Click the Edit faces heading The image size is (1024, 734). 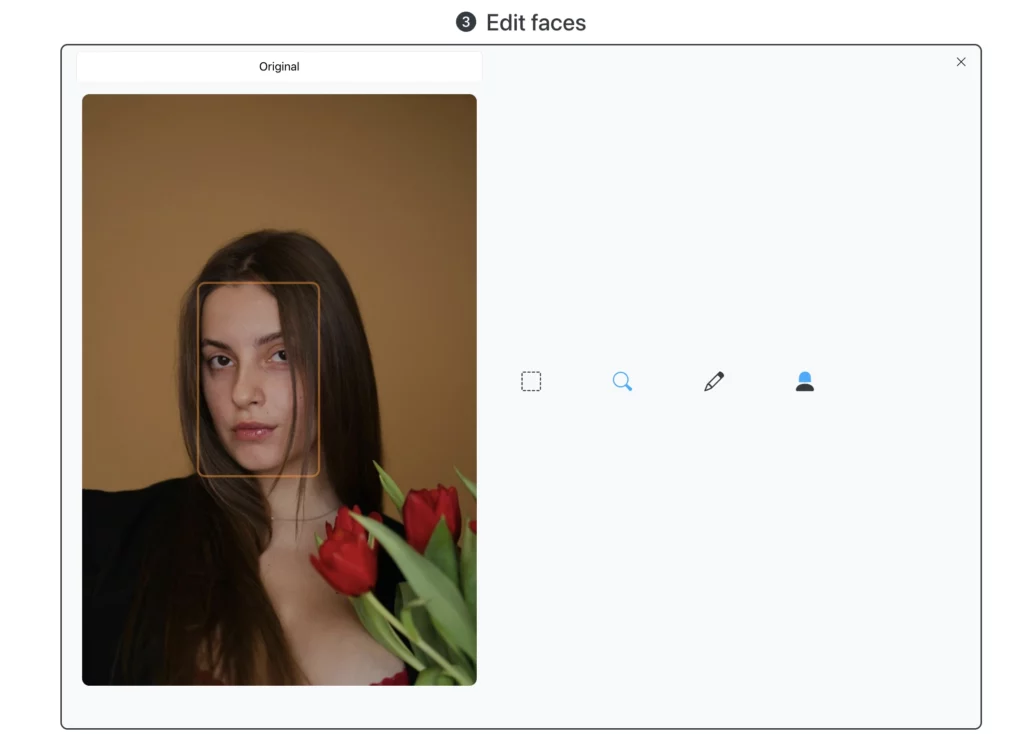tap(536, 22)
